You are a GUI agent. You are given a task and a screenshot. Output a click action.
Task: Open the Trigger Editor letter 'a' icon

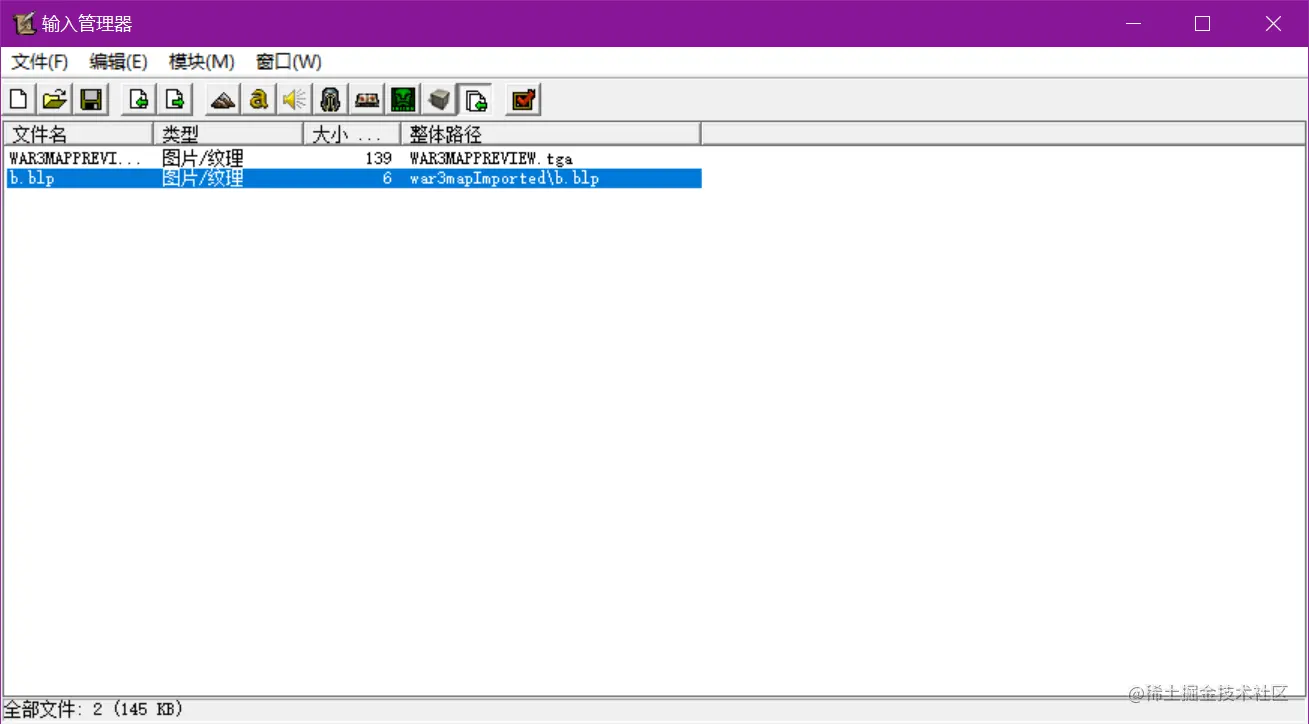click(x=259, y=99)
